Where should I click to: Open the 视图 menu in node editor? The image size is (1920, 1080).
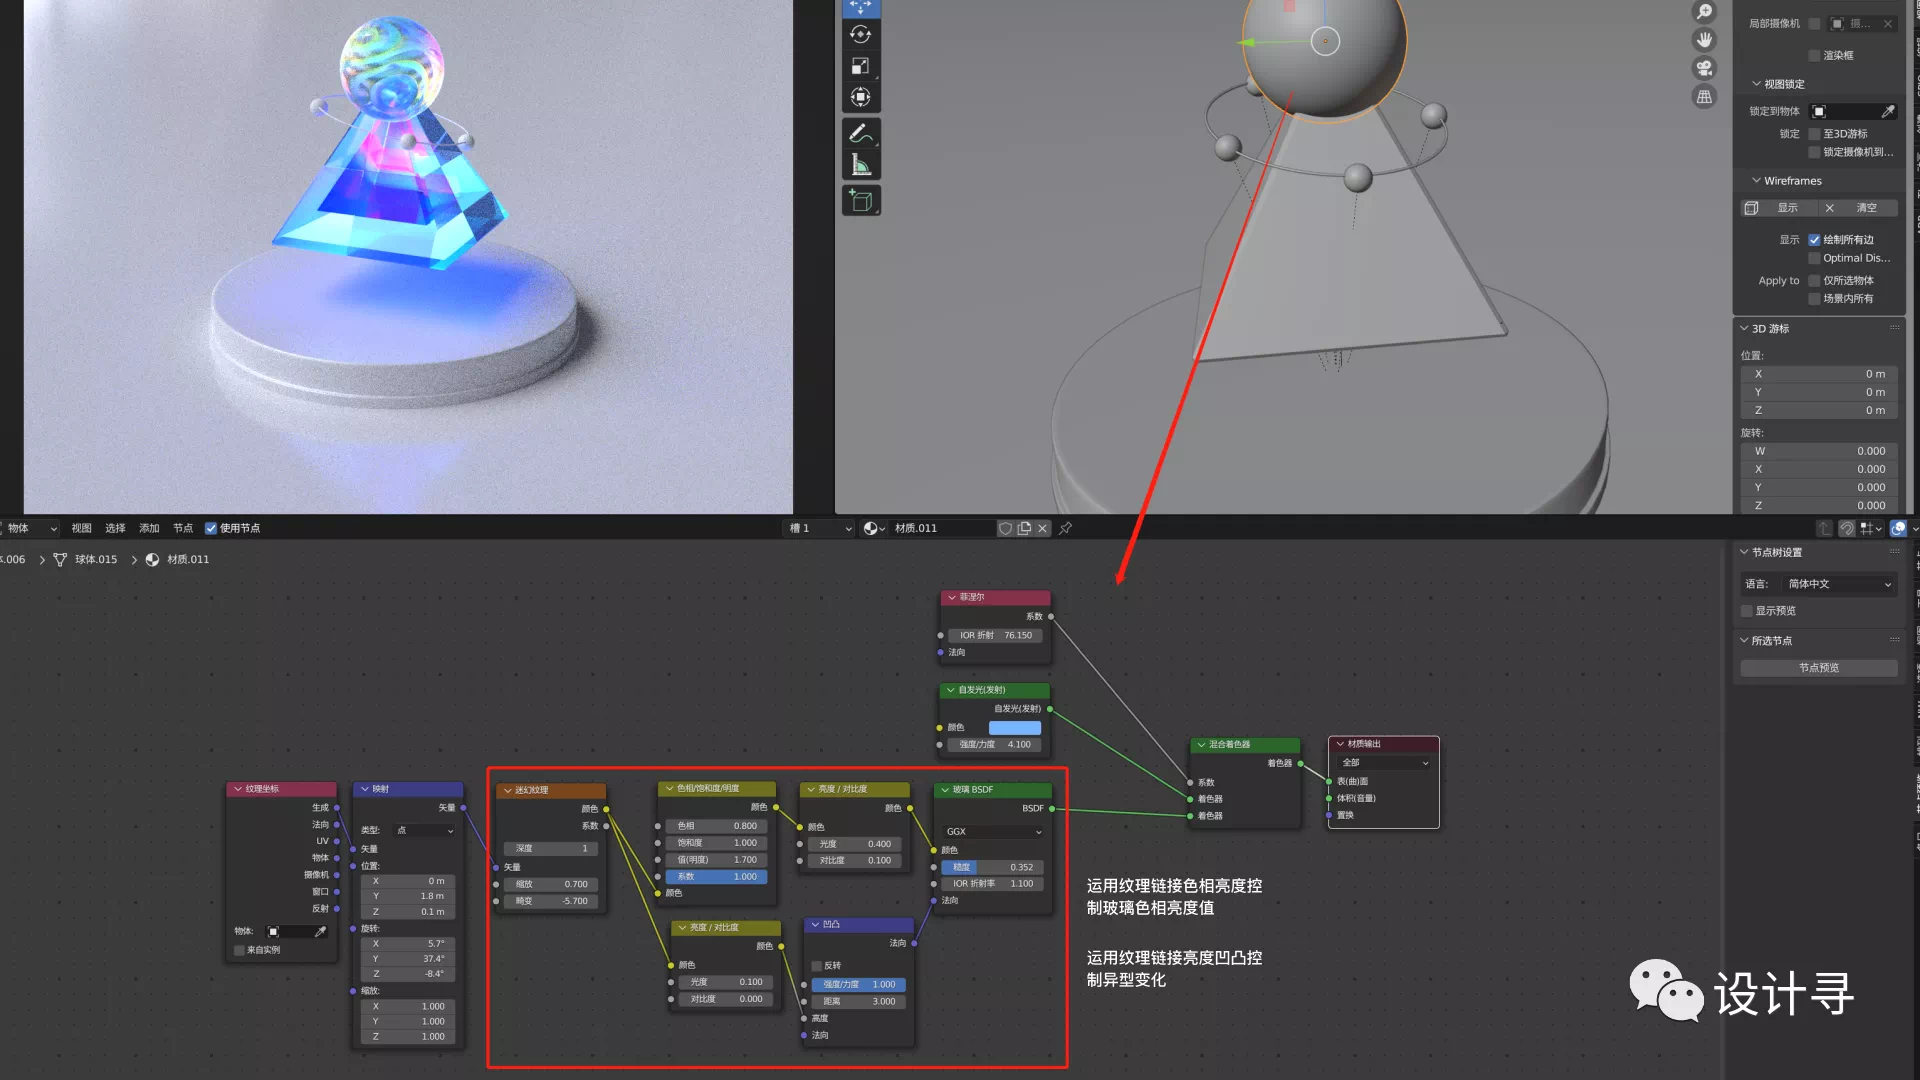click(x=81, y=528)
